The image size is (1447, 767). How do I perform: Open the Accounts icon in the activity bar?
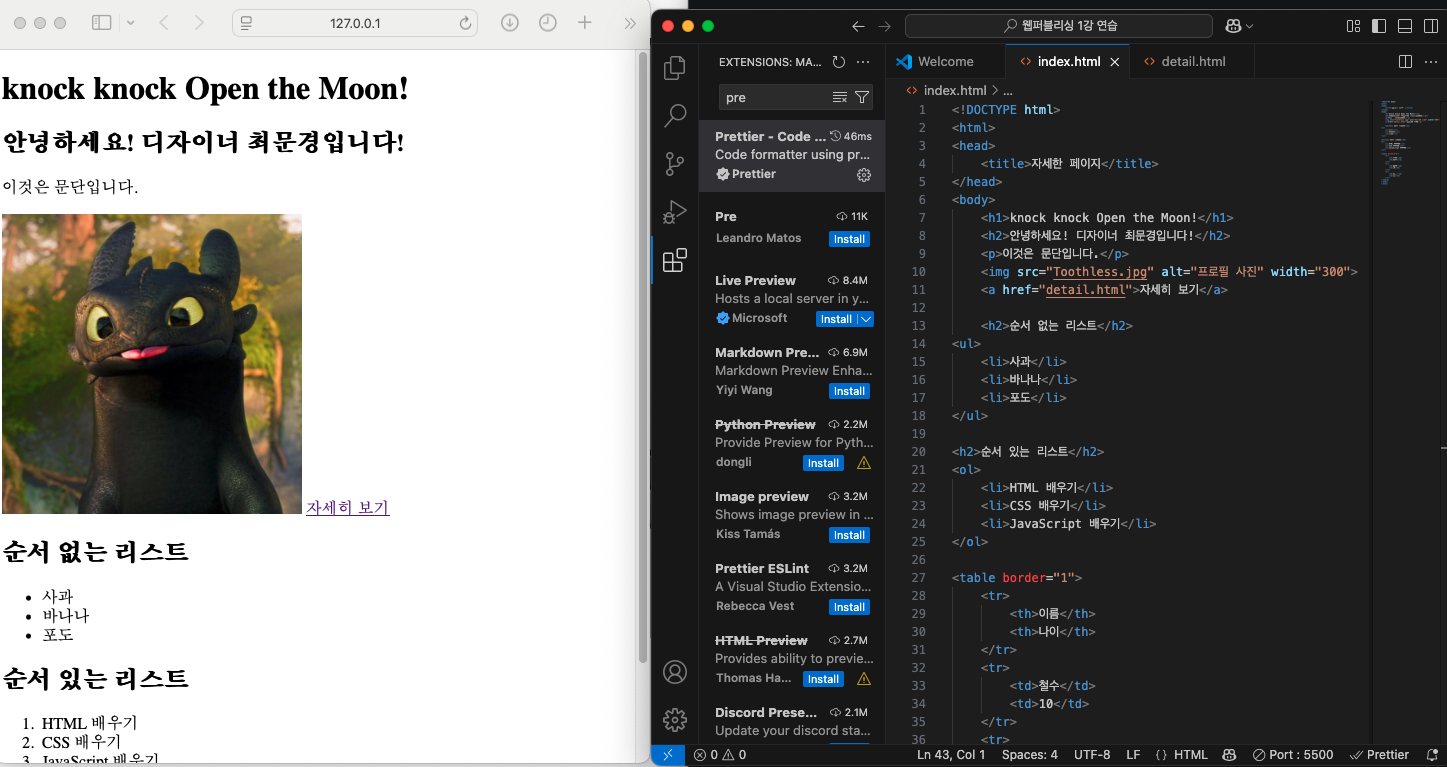click(675, 672)
